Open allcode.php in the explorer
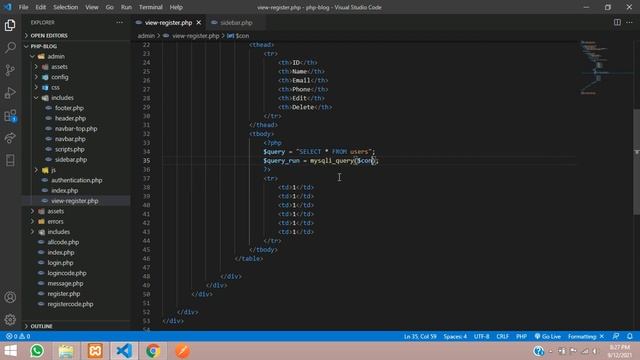Image resolution: width=640 pixels, height=360 pixels. [x=63, y=242]
